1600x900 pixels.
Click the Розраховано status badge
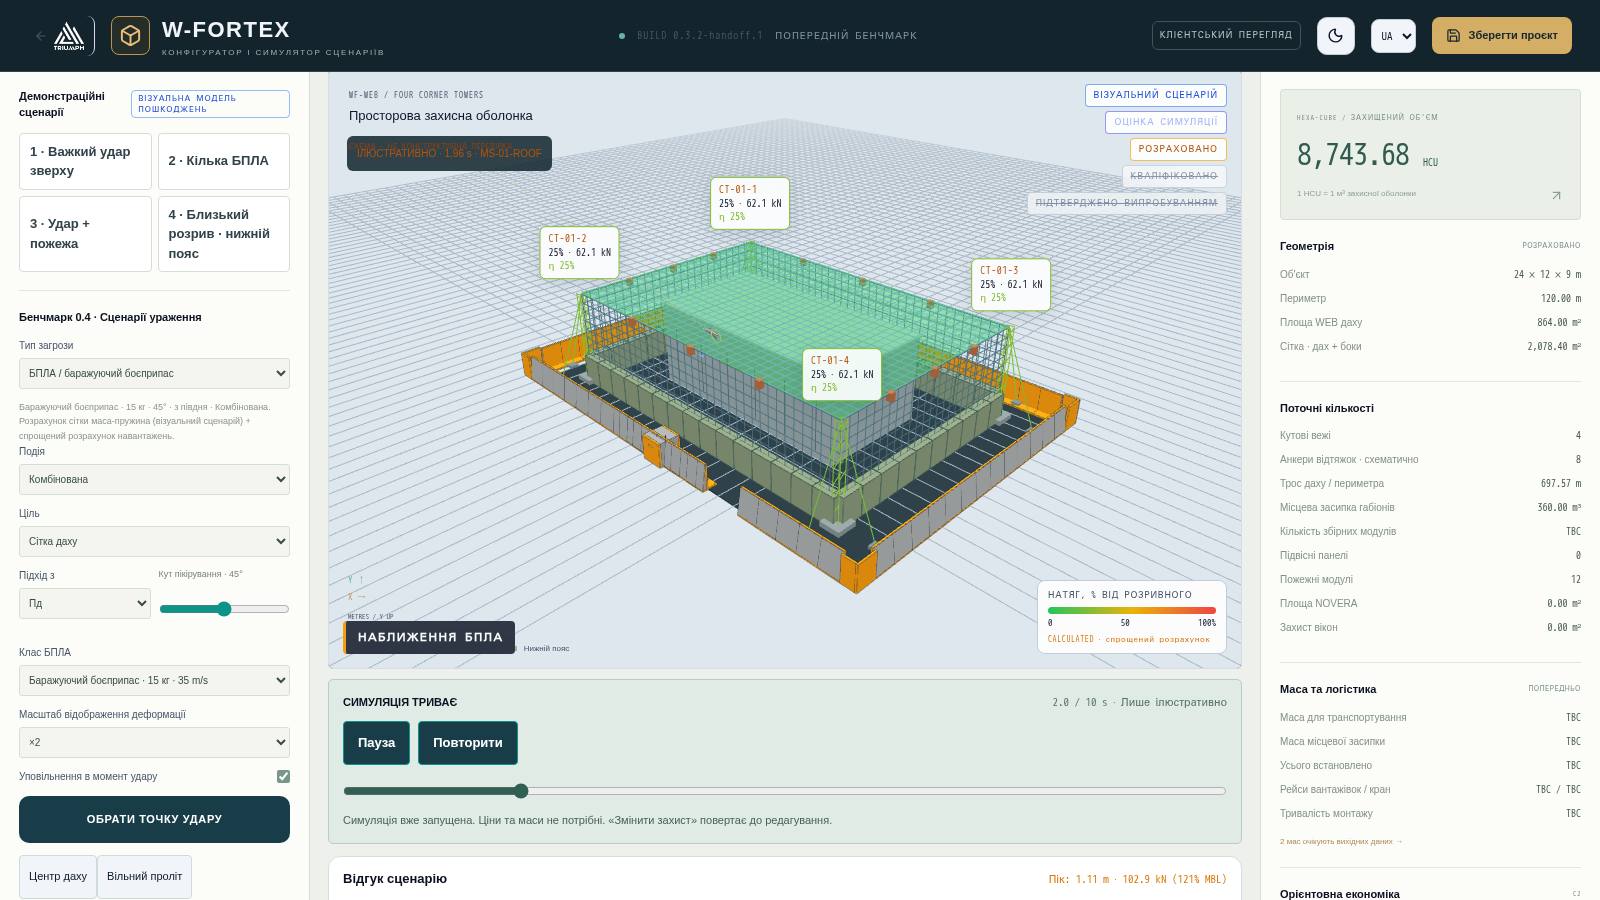click(x=1178, y=149)
